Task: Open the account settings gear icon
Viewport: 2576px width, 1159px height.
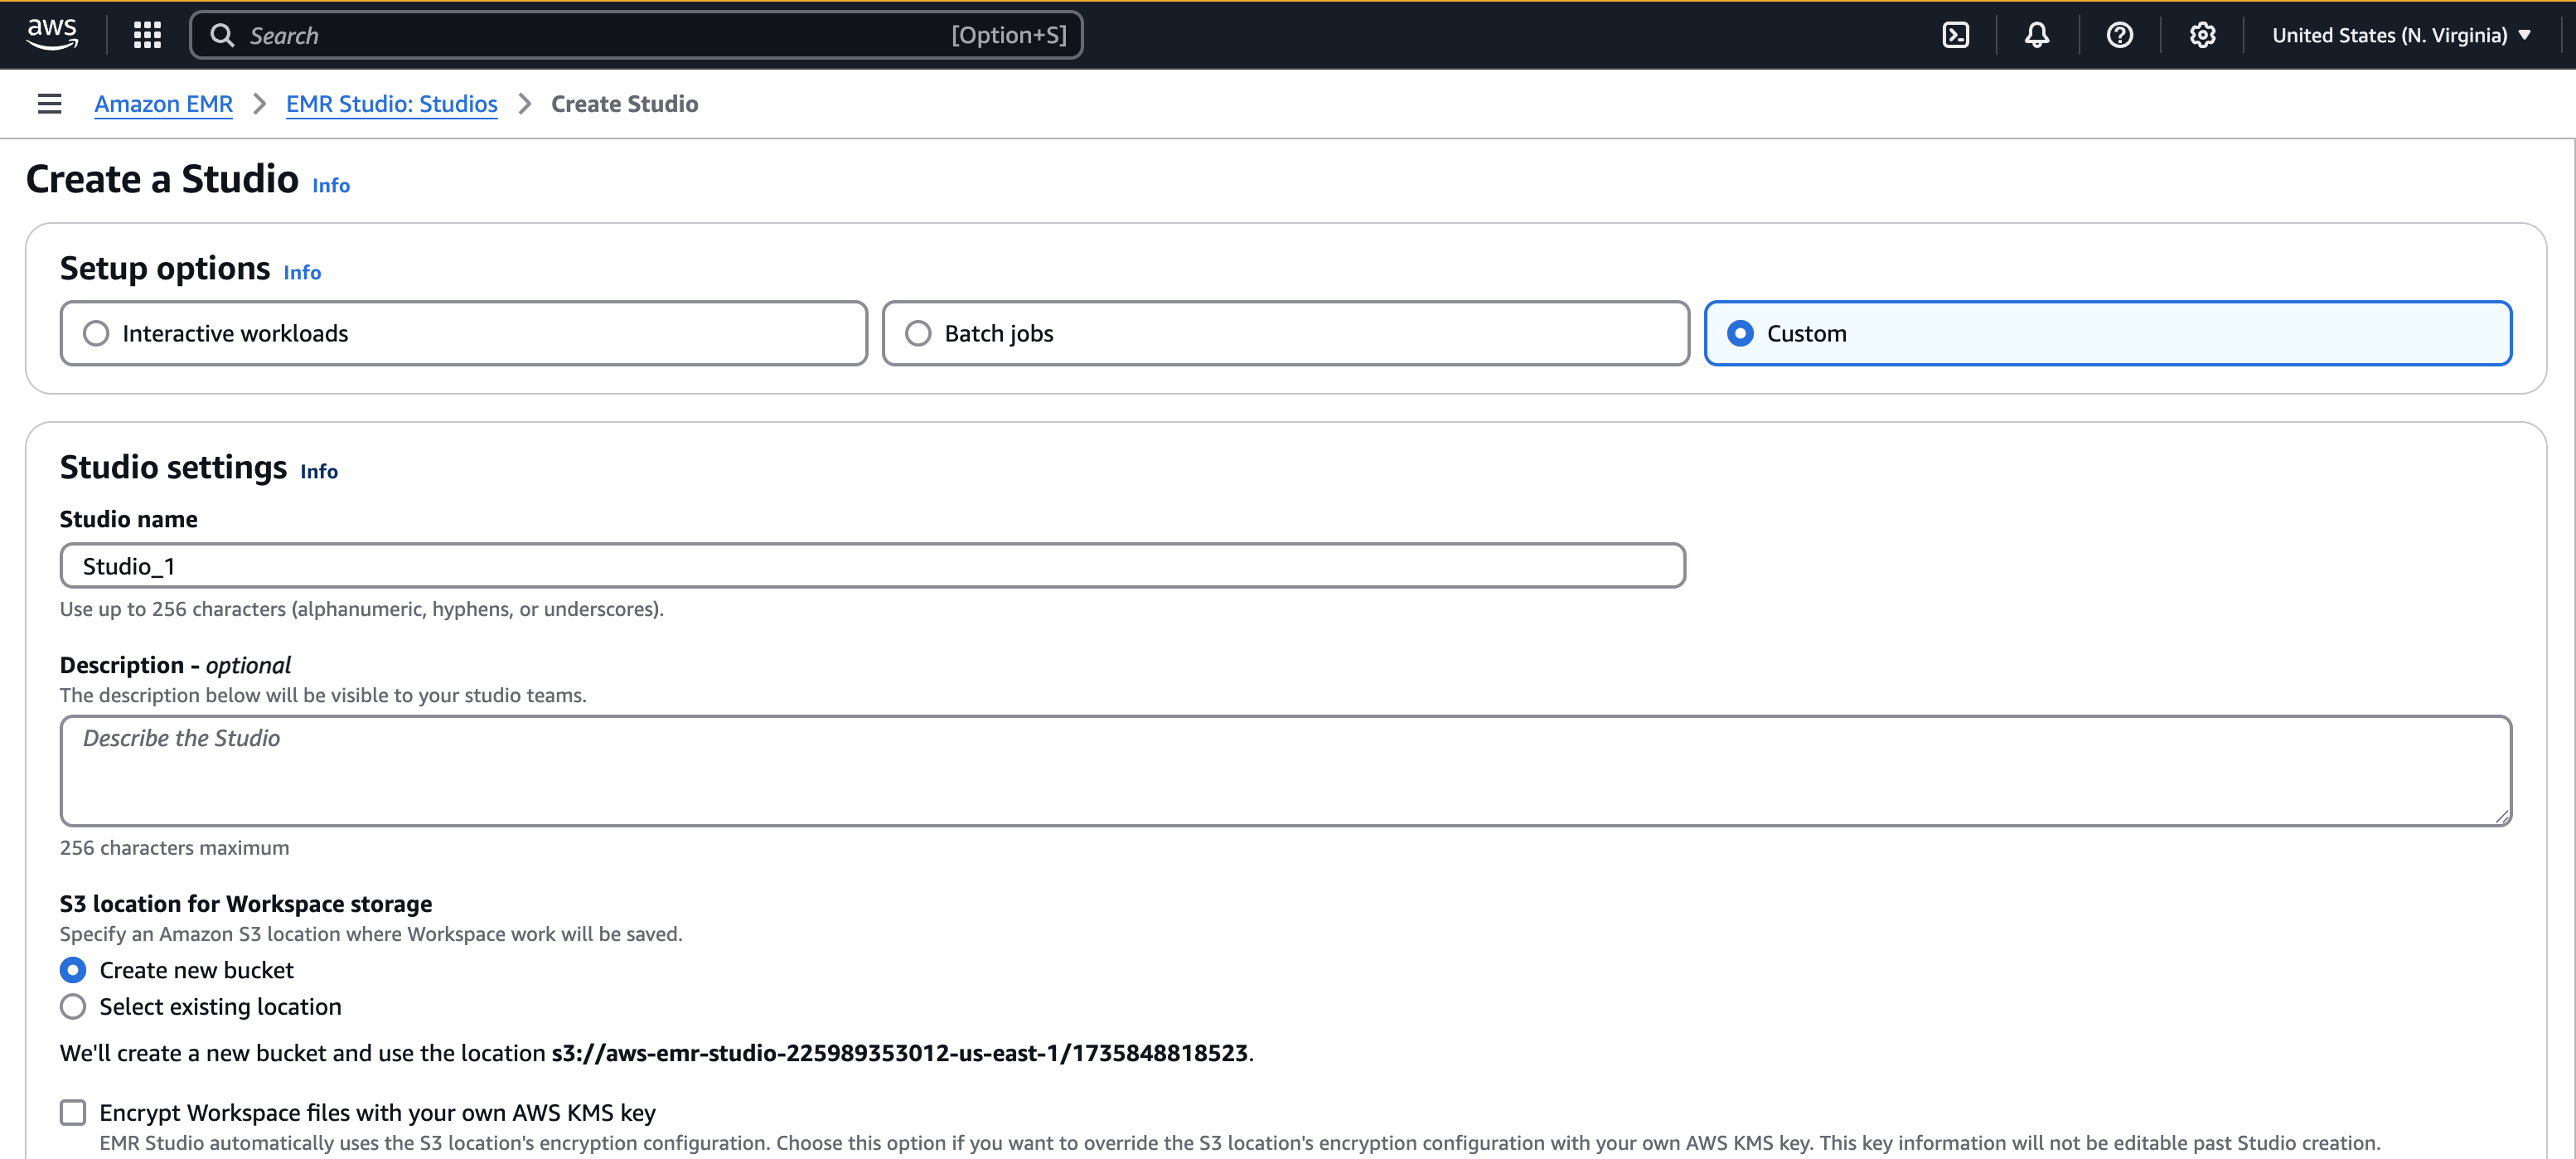Action: (2202, 34)
